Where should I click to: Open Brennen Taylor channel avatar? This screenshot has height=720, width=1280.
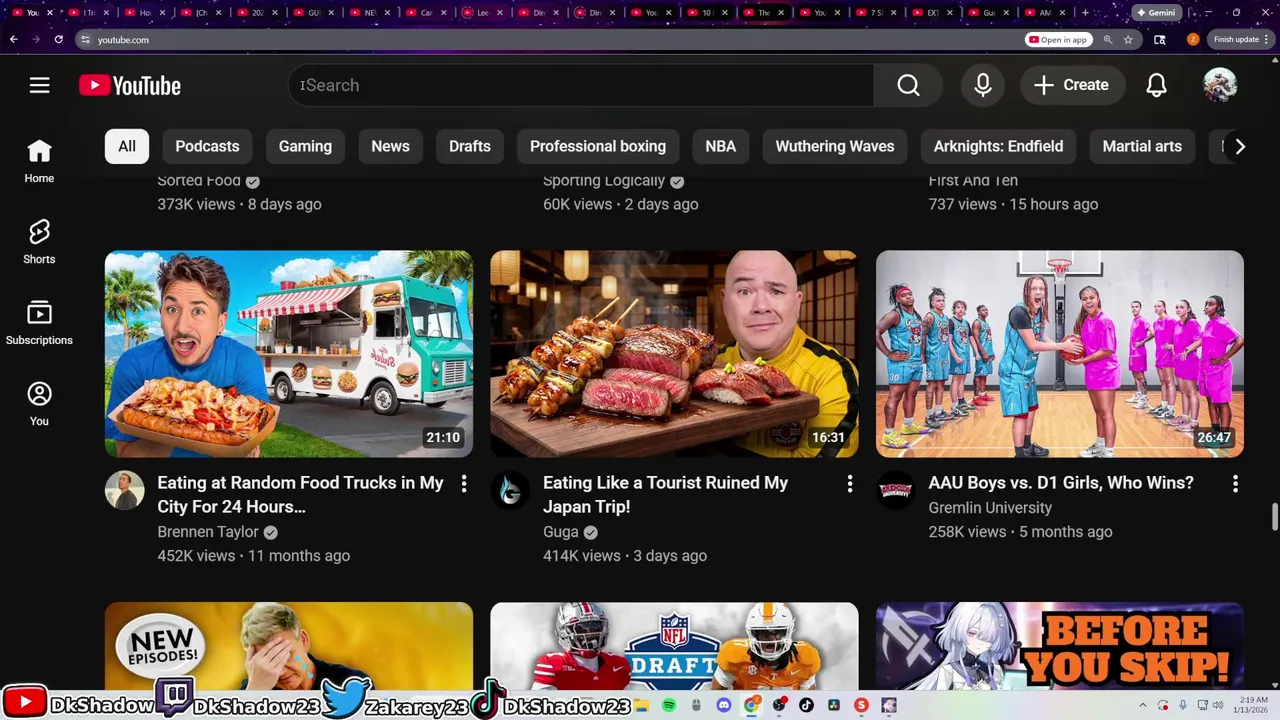point(125,490)
